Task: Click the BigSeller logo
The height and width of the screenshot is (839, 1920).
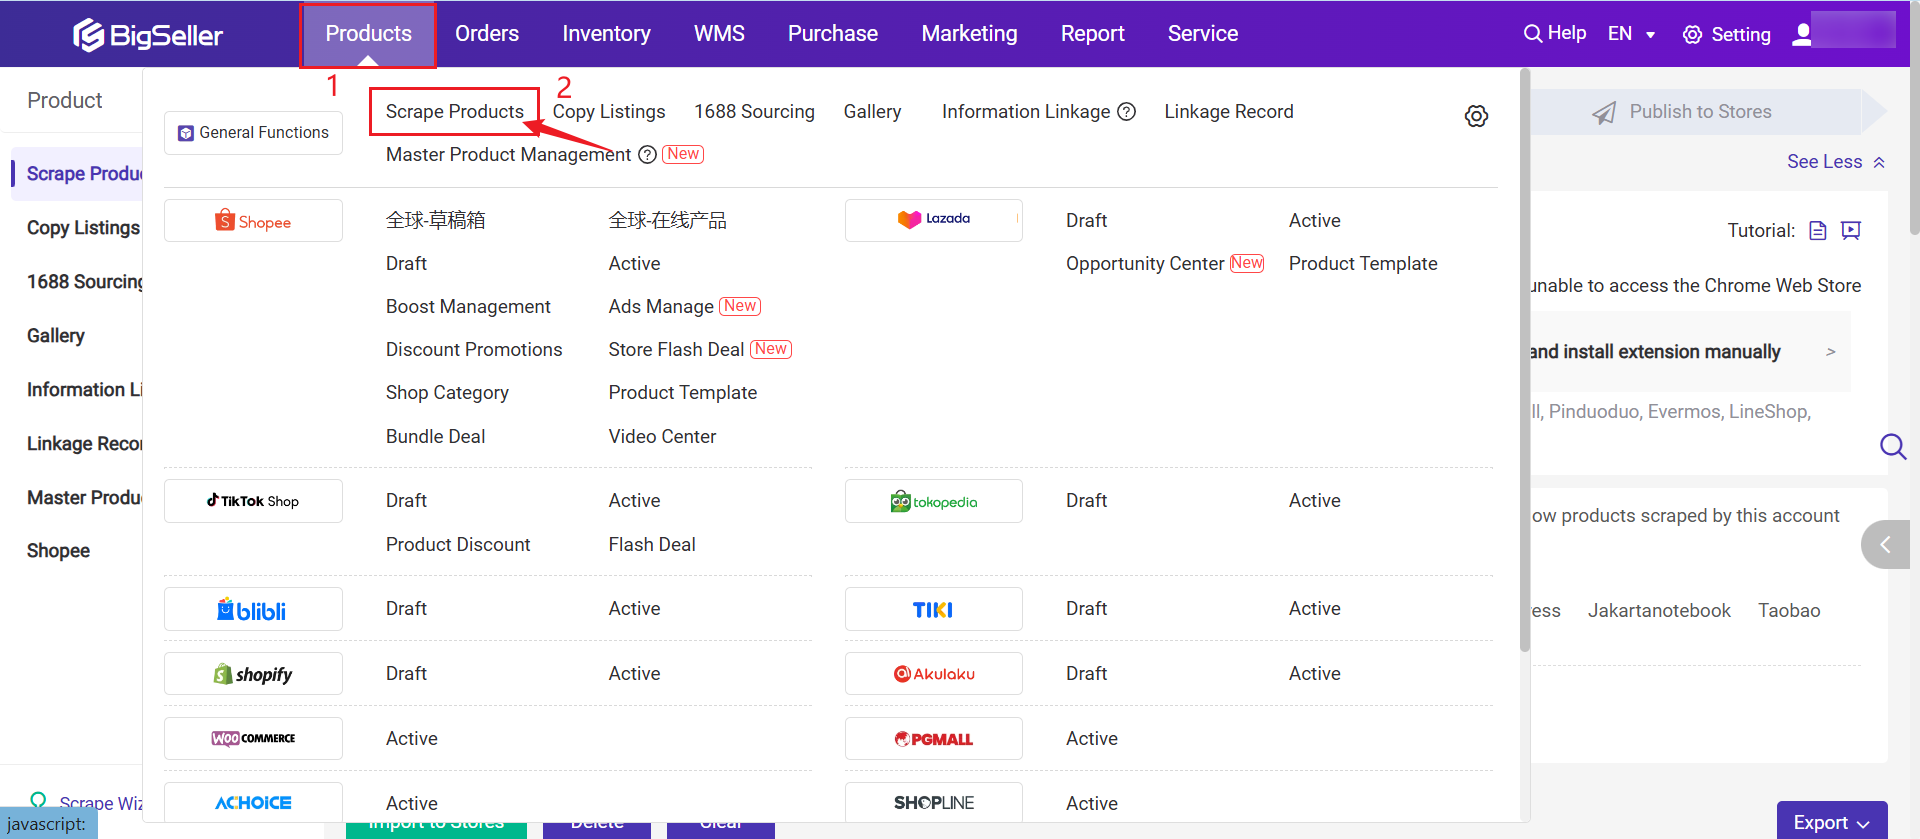Action: (148, 35)
